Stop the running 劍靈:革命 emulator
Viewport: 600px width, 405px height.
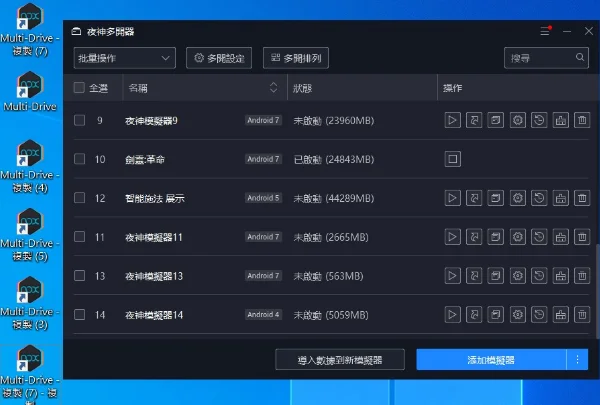[x=452, y=159]
